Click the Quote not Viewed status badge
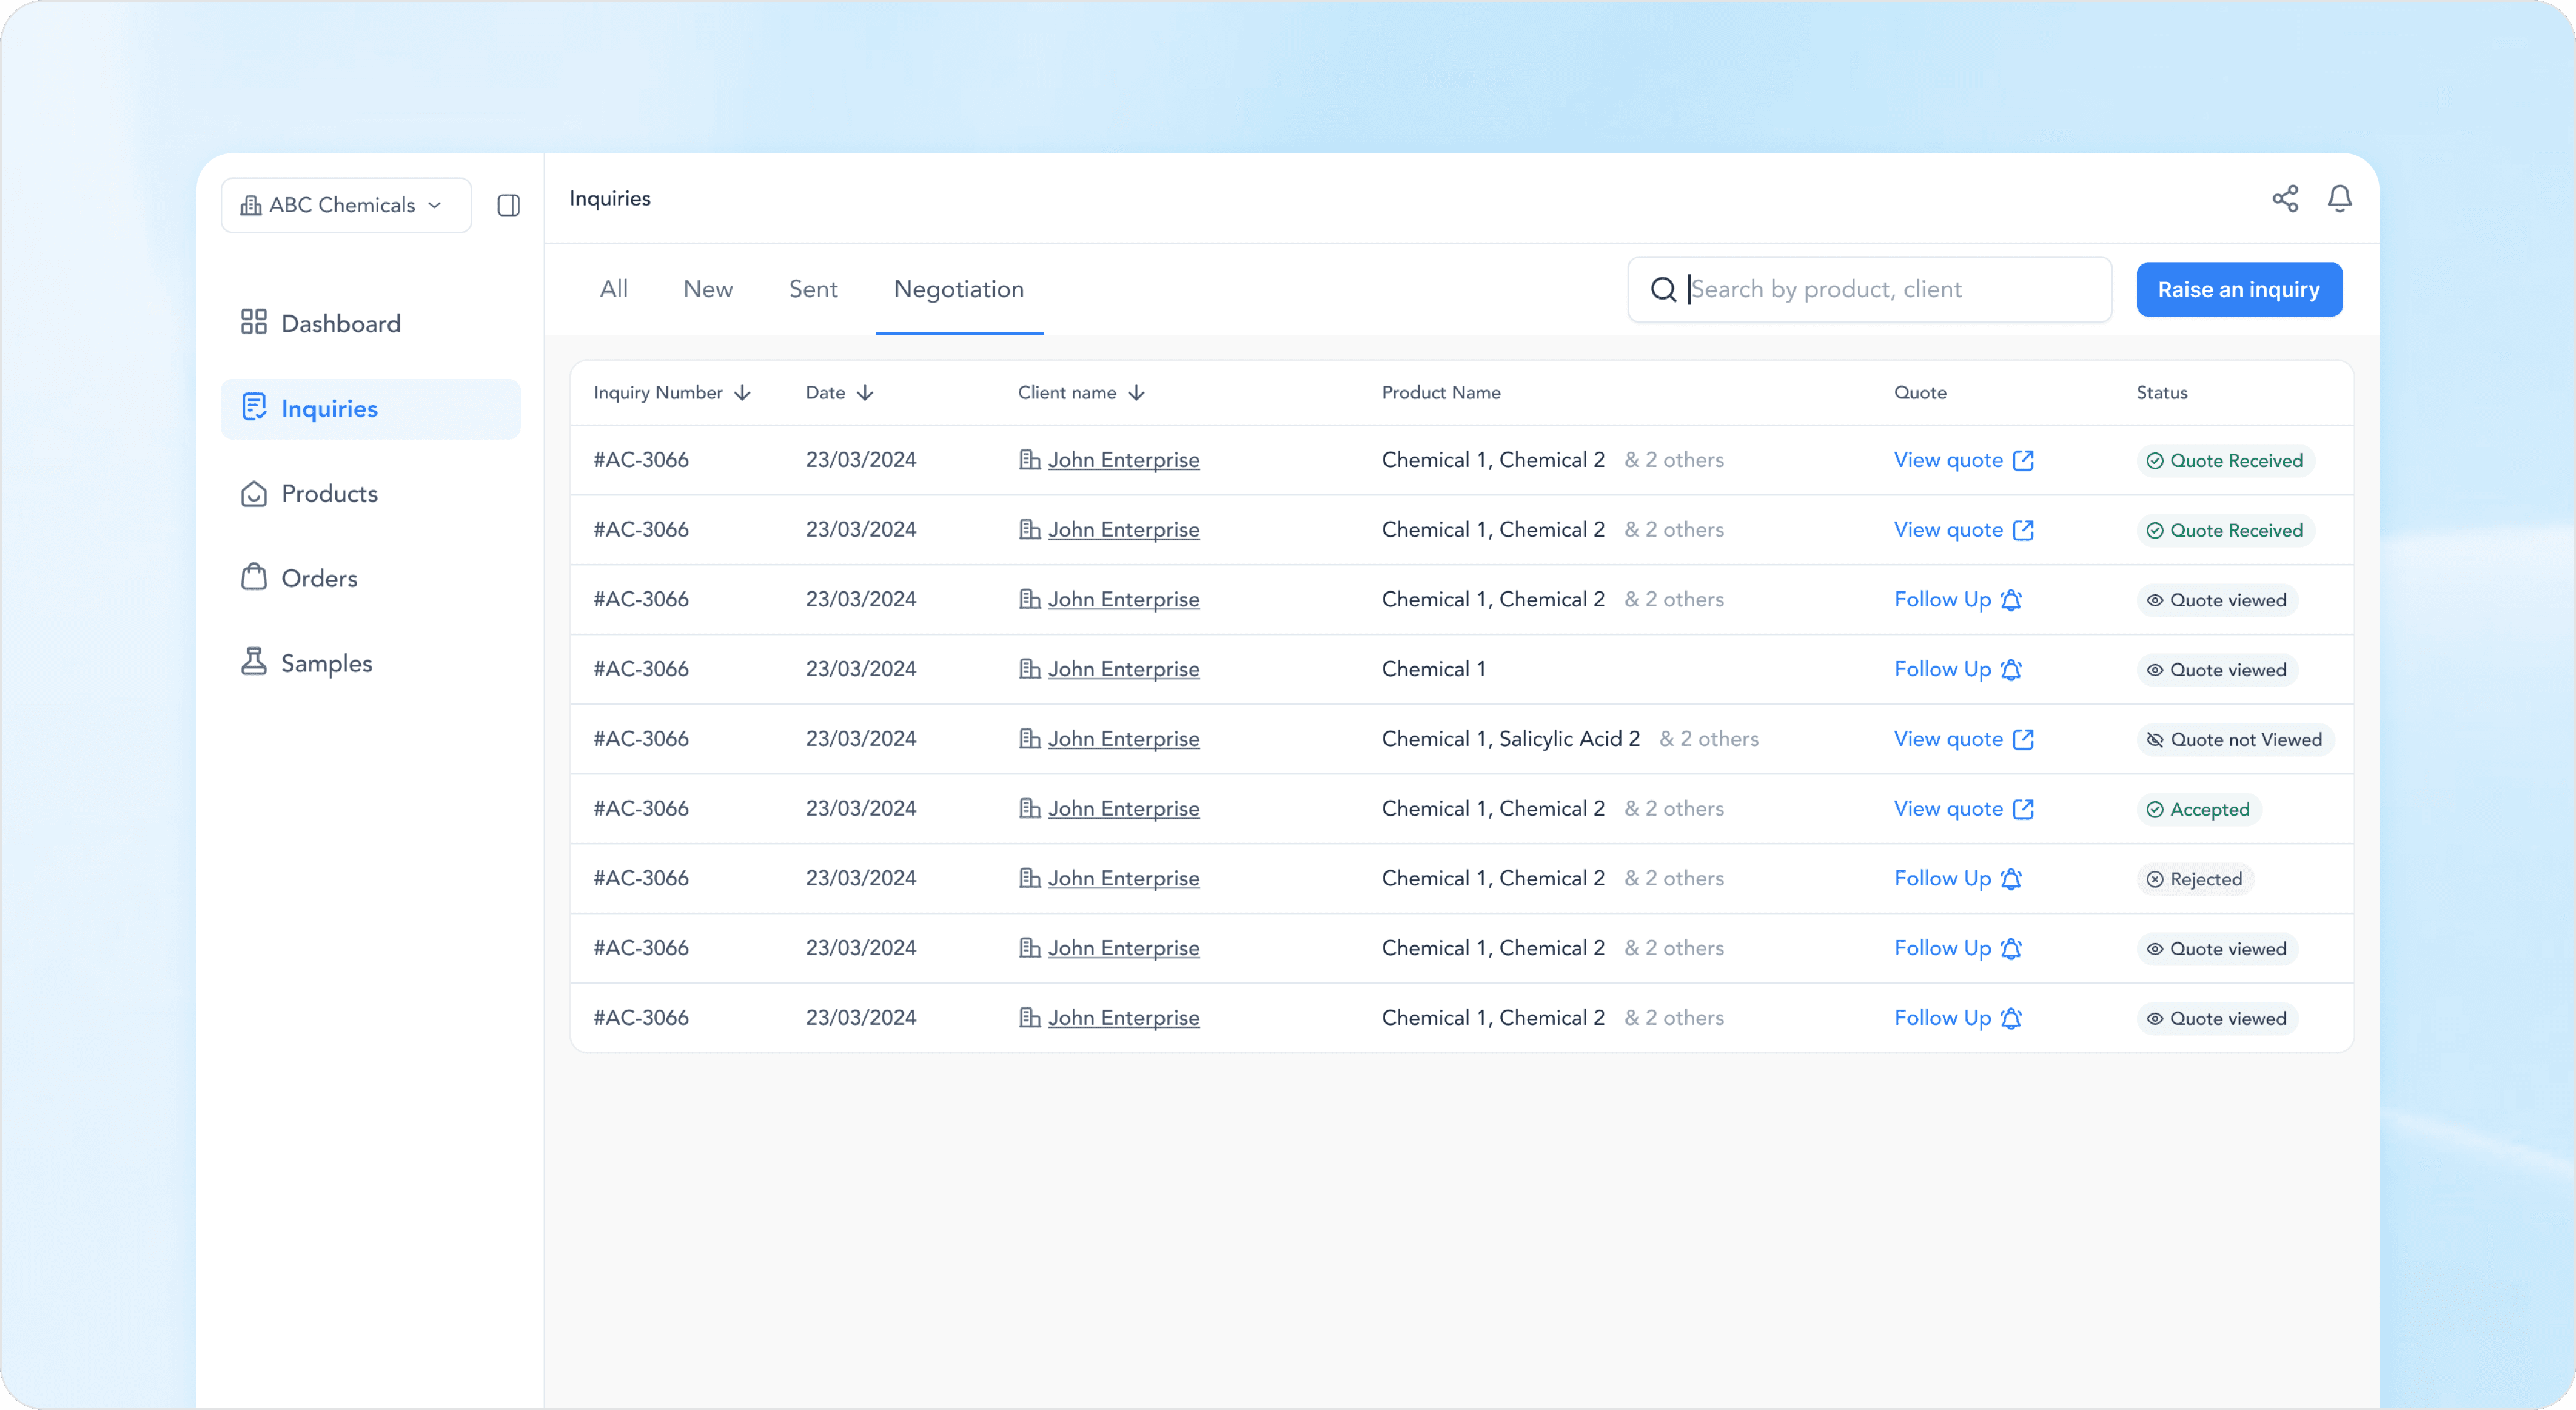Screen dimensions: 2576x1410 point(2234,739)
